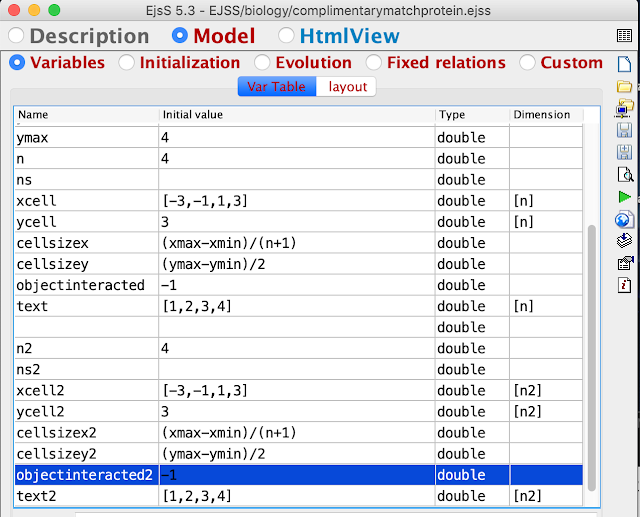Viewport: 640px width, 517px height.
Task: Click the New simulation page icon
Action: point(625,64)
